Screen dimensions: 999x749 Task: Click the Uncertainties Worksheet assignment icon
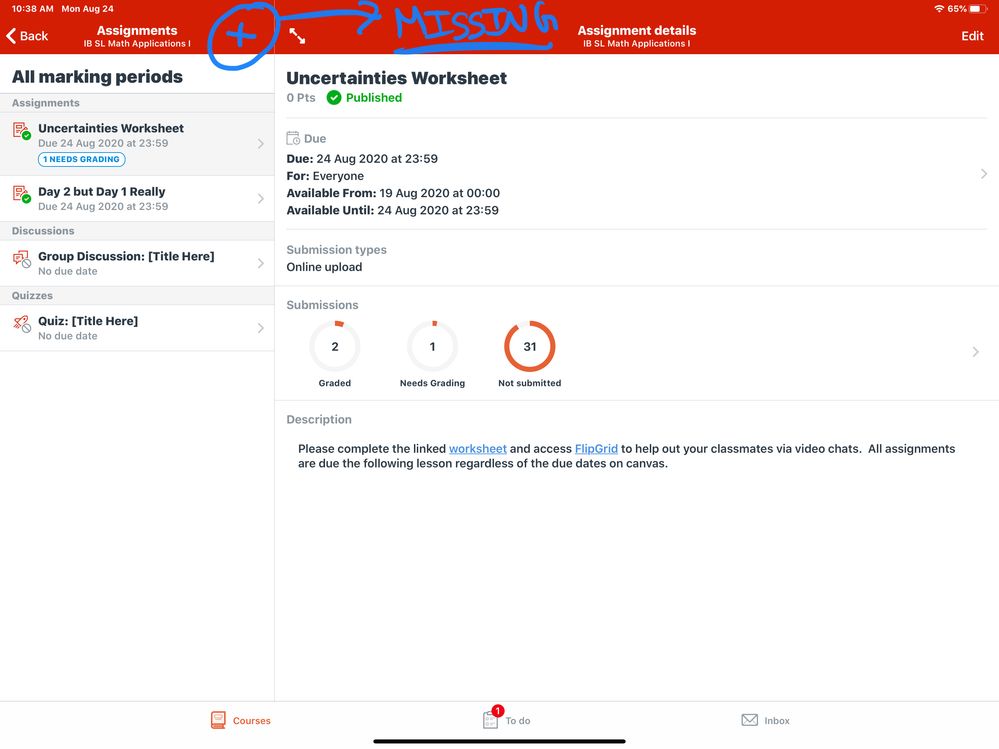[21, 130]
